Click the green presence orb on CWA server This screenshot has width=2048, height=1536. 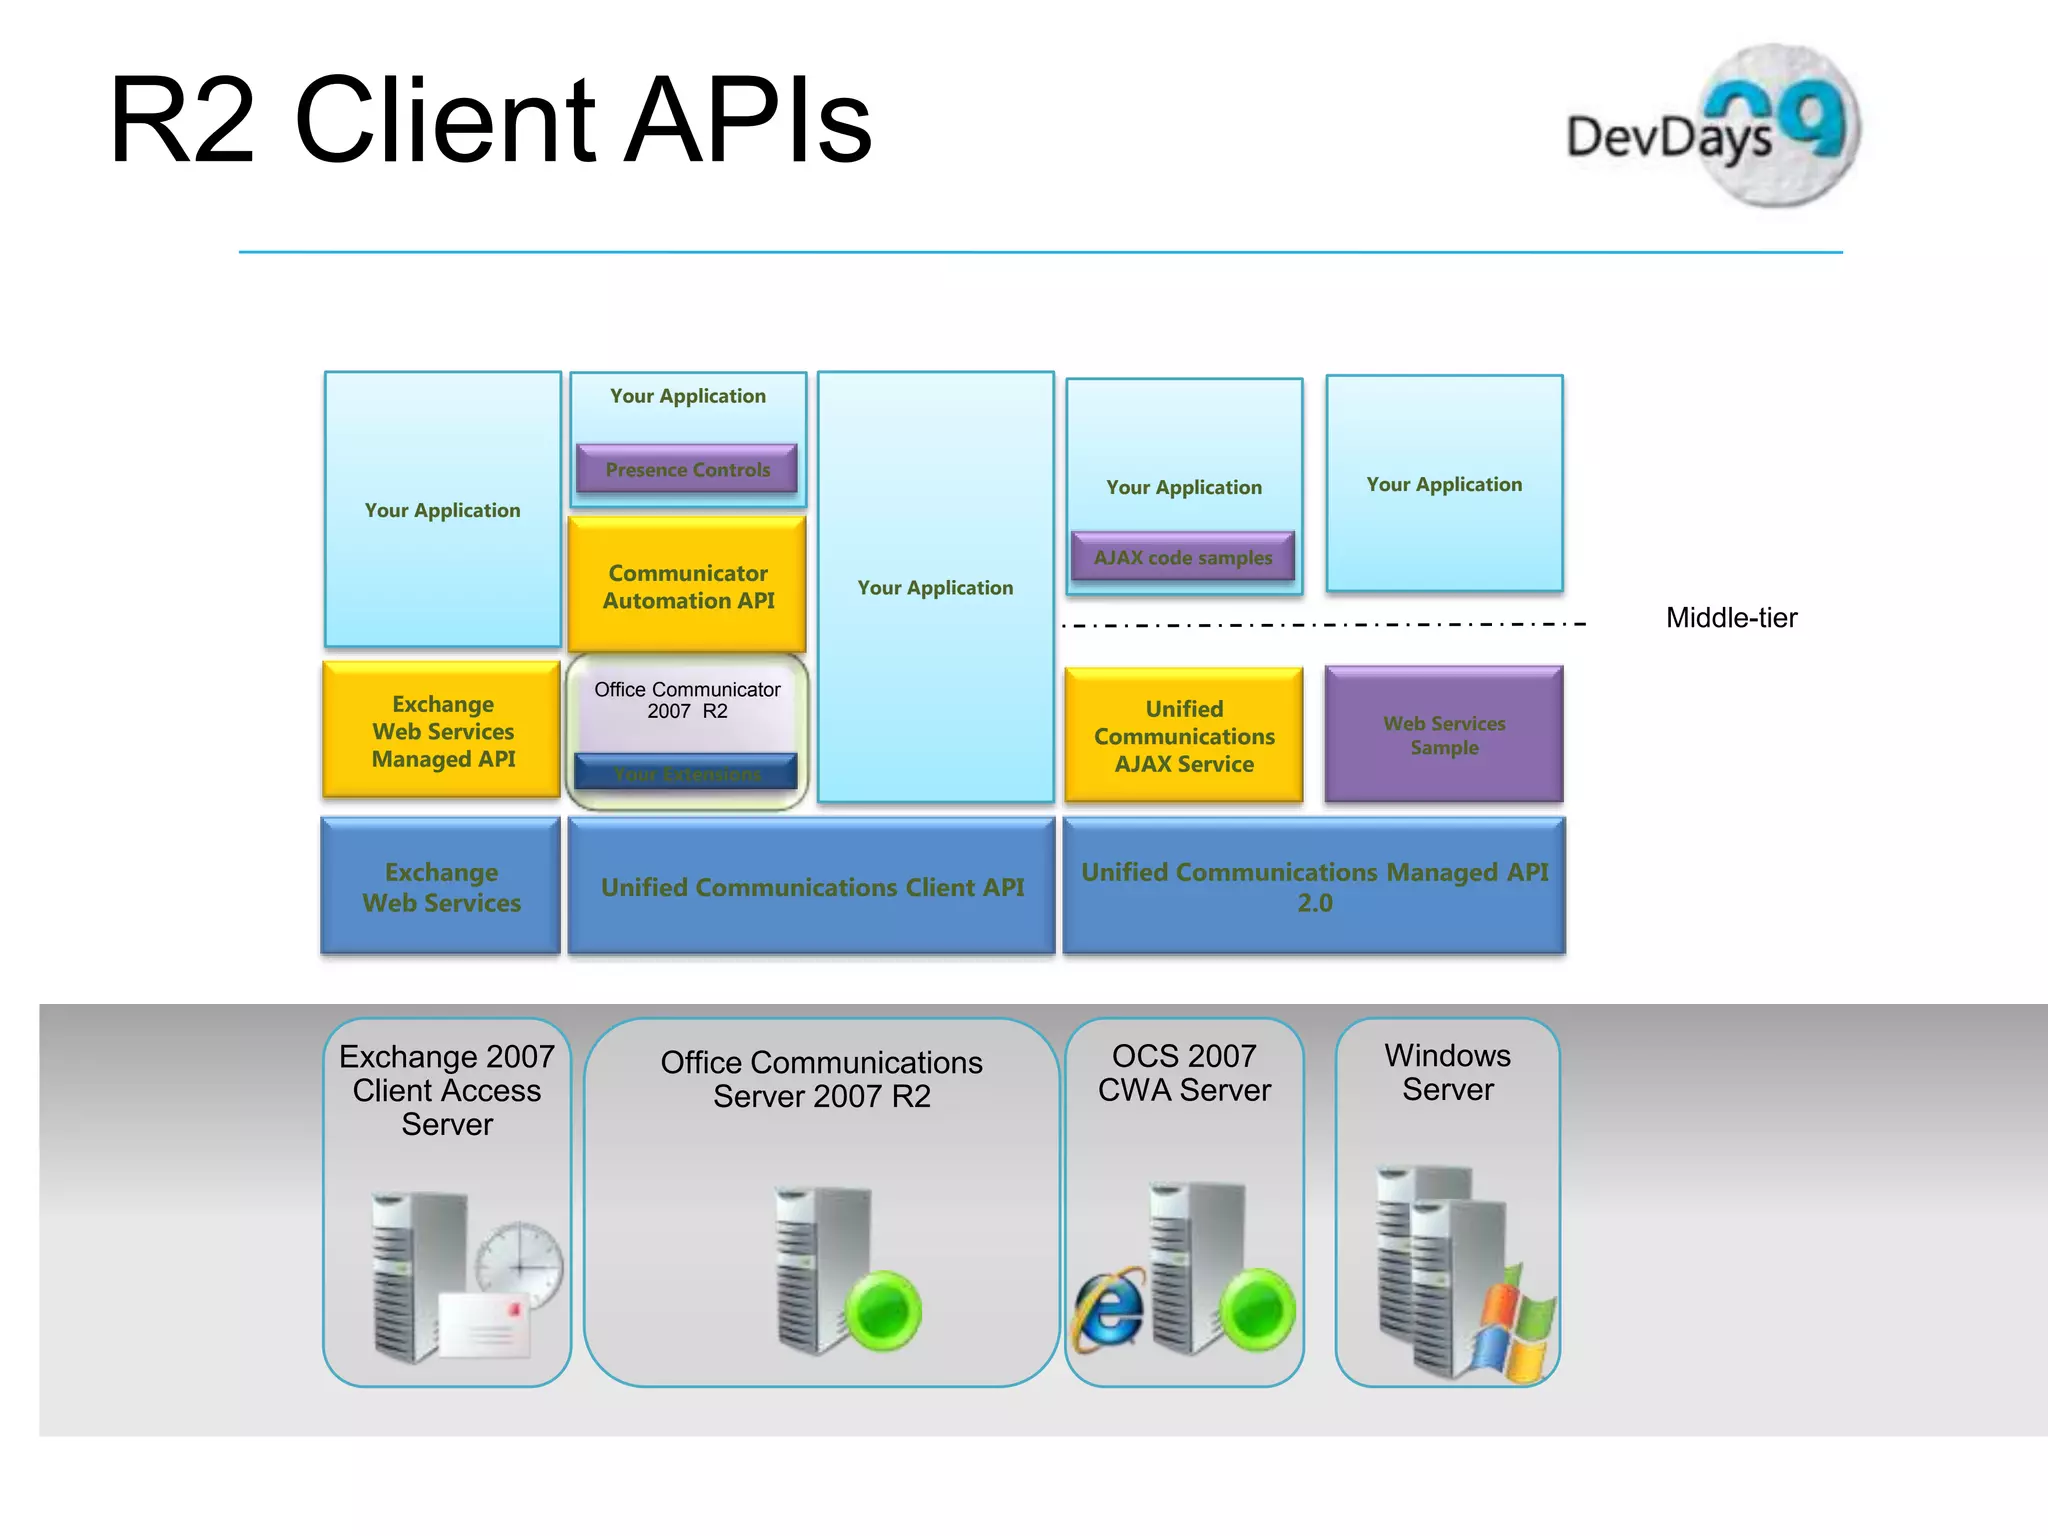pos(1256,1310)
